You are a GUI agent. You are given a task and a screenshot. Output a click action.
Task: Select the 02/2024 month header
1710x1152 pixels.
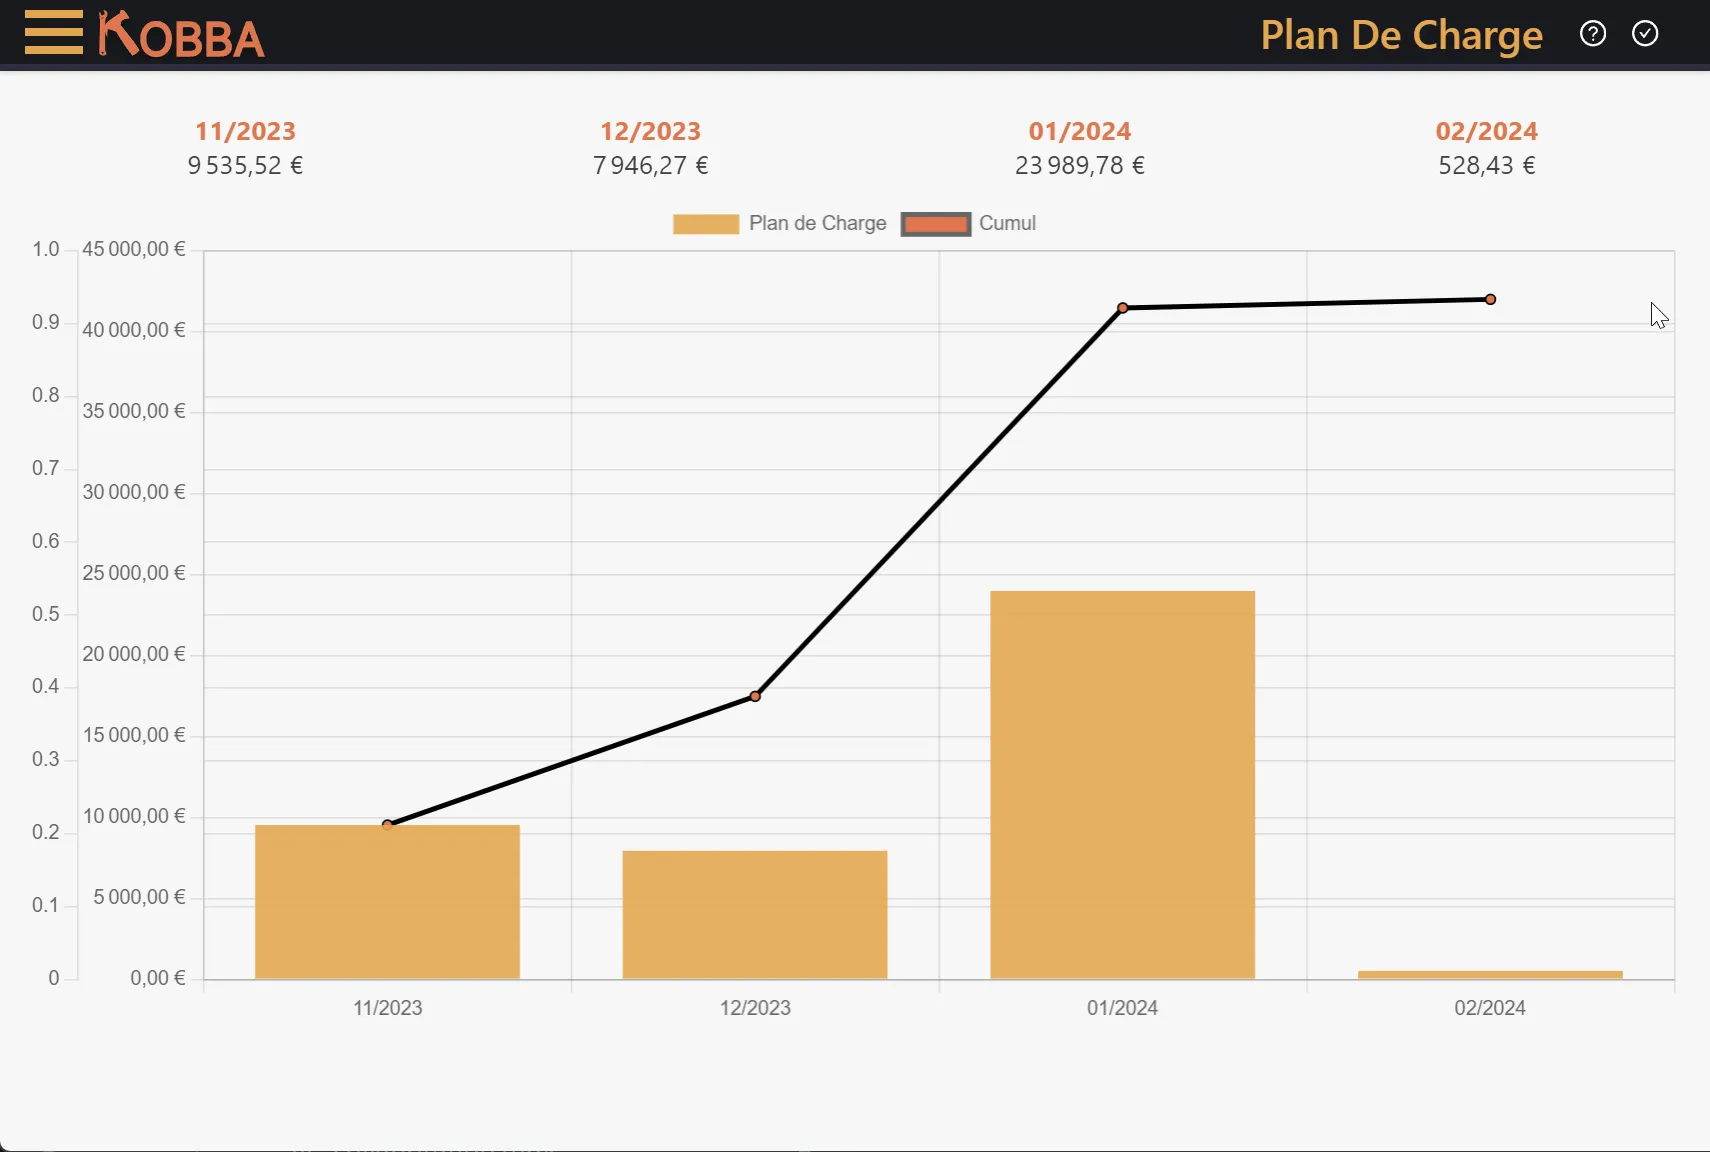coord(1487,131)
